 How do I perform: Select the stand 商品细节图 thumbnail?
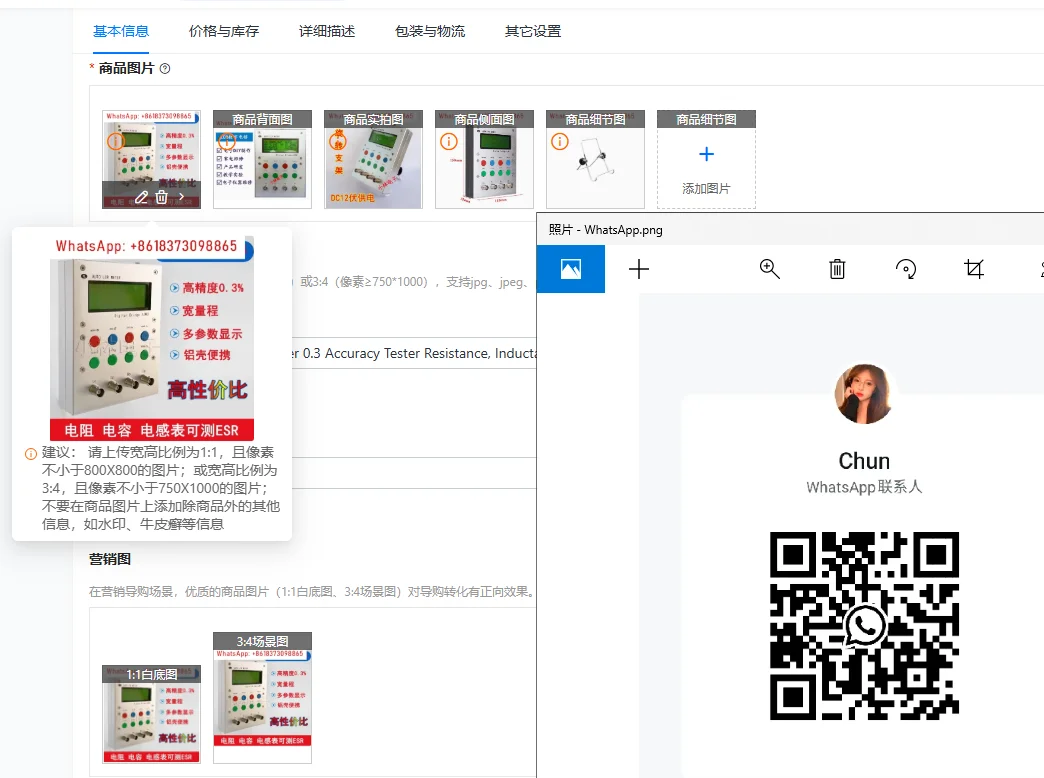point(595,159)
